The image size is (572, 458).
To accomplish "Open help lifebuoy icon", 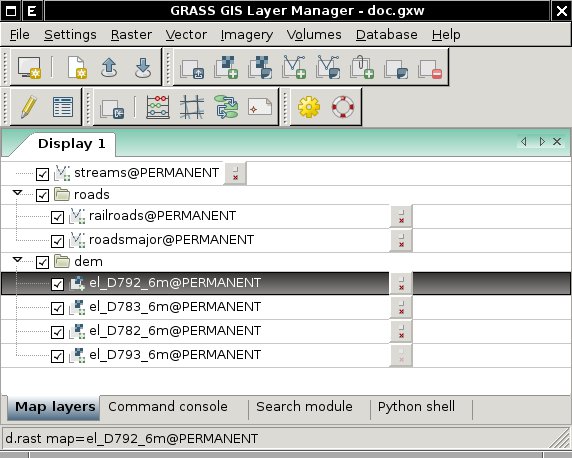I will [343, 107].
